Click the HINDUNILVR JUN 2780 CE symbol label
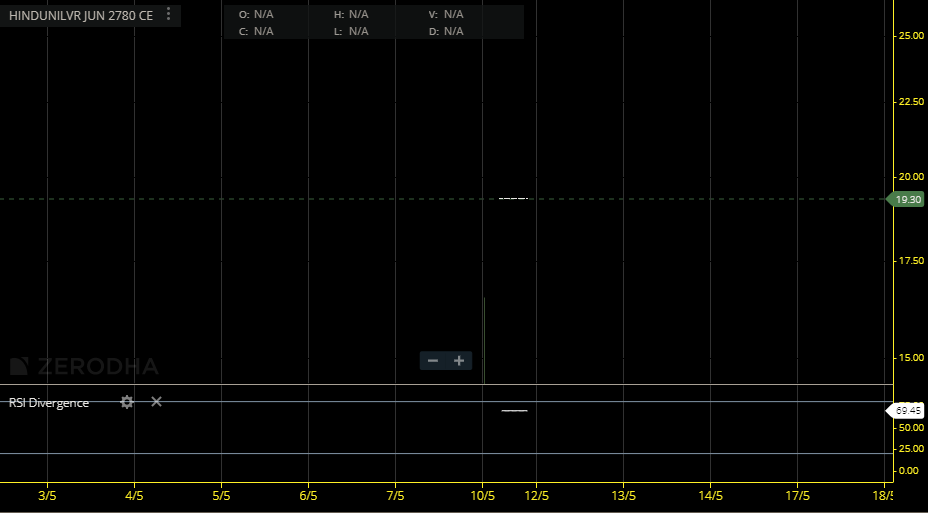The image size is (928, 513). pos(80,16)
